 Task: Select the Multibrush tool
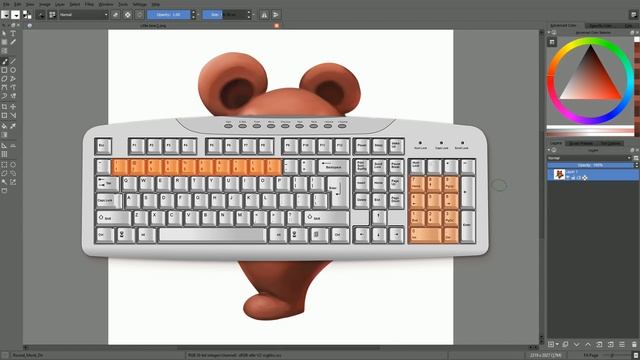tap(13, 96)
